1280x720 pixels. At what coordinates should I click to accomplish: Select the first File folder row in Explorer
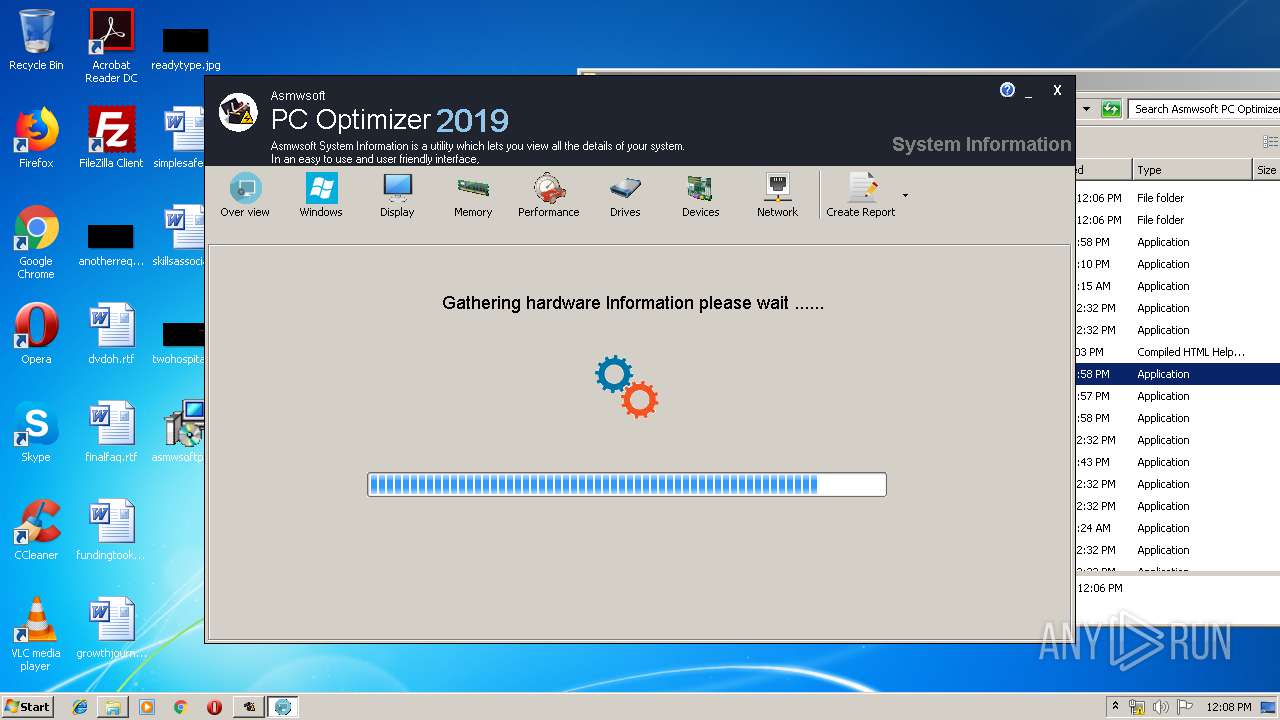1178,198
